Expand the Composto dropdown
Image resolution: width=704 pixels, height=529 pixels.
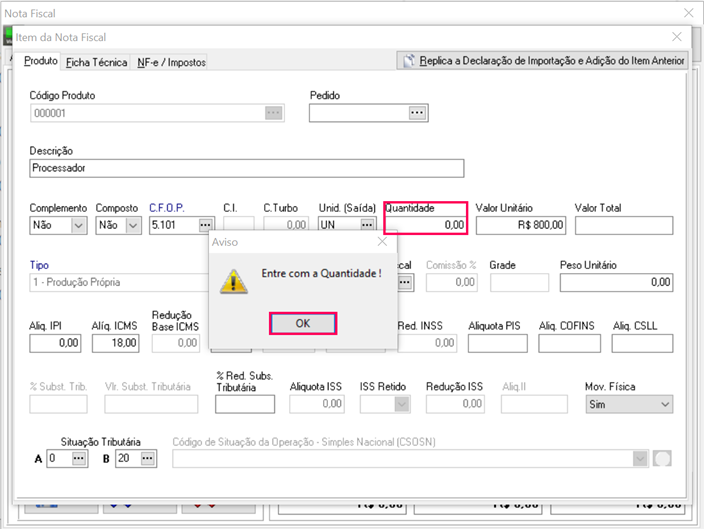pyautogui.click(x=133, y=225)
